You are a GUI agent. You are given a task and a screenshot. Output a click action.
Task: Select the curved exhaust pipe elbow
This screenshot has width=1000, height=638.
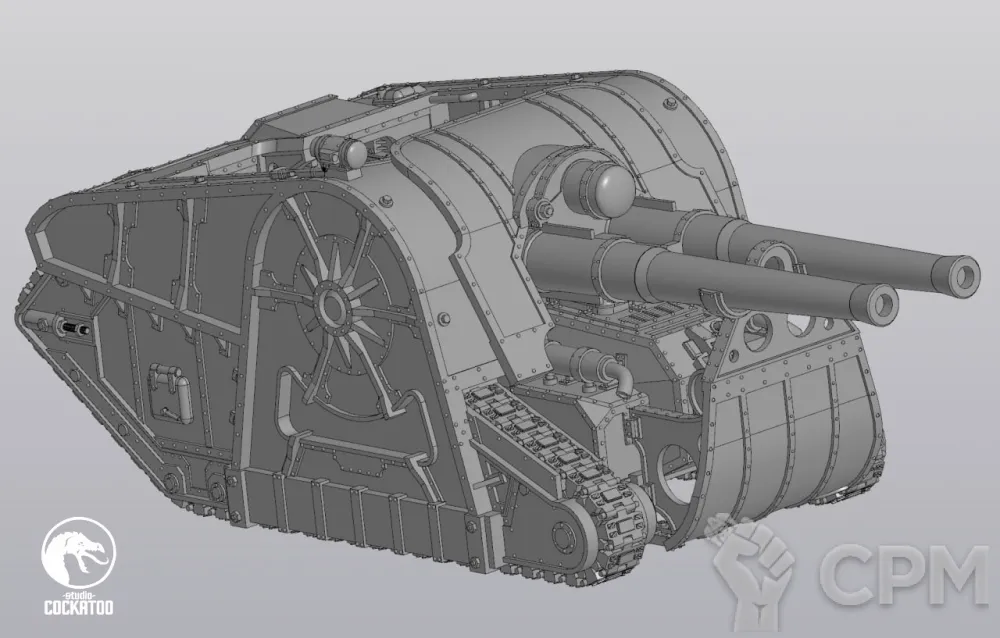pos(618,378)
